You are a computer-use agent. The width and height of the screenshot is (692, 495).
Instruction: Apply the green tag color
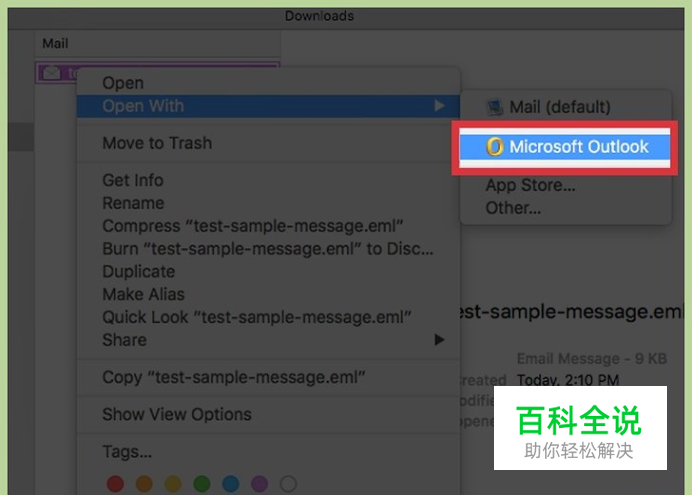coord(202,484)
